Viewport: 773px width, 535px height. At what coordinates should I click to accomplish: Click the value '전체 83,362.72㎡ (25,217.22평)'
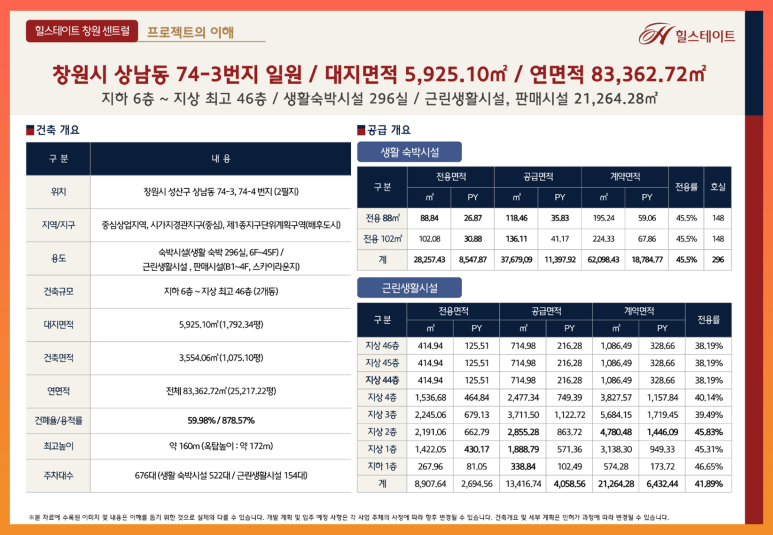[x=220, y=391]
